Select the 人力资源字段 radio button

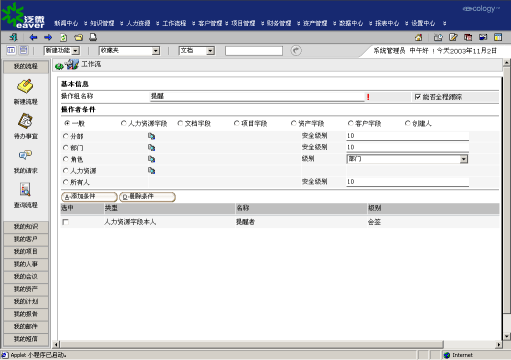click(x=123, y=123)
